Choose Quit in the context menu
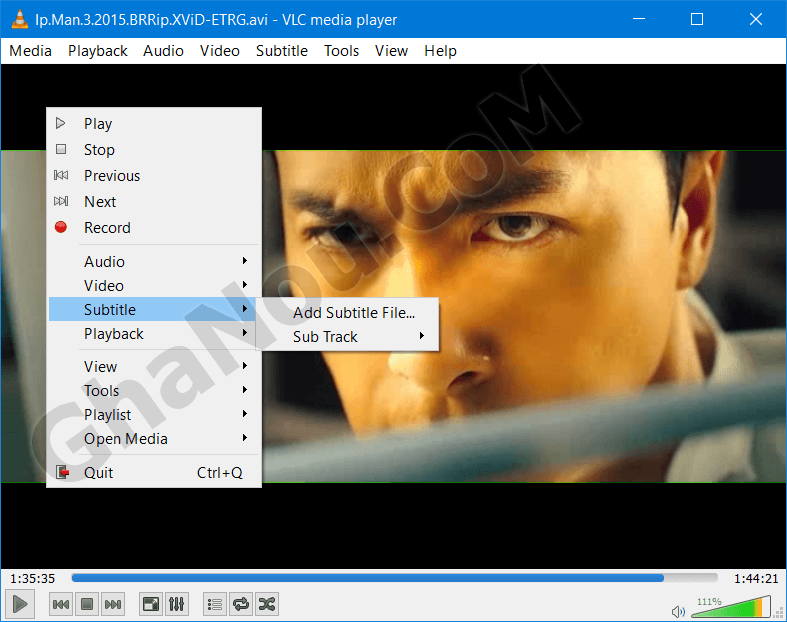This screenshot has height=622, width=787. [154, 473]
